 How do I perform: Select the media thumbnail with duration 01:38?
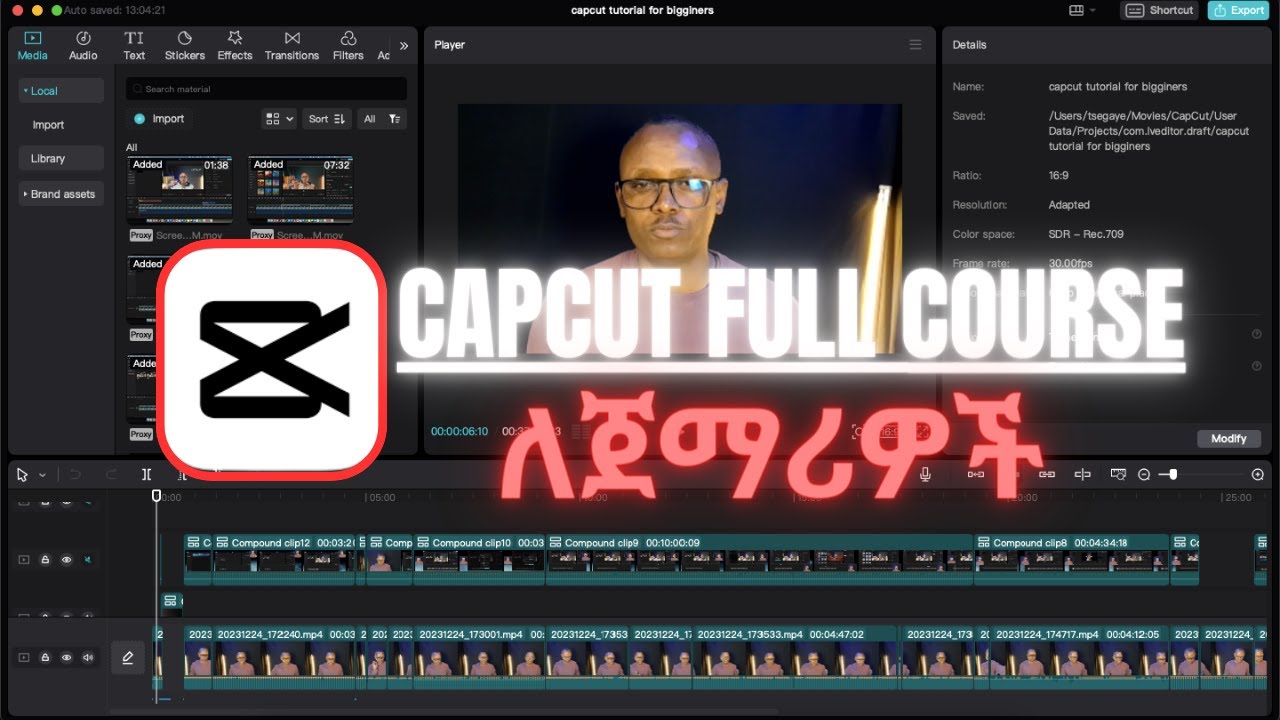(179, 188)
